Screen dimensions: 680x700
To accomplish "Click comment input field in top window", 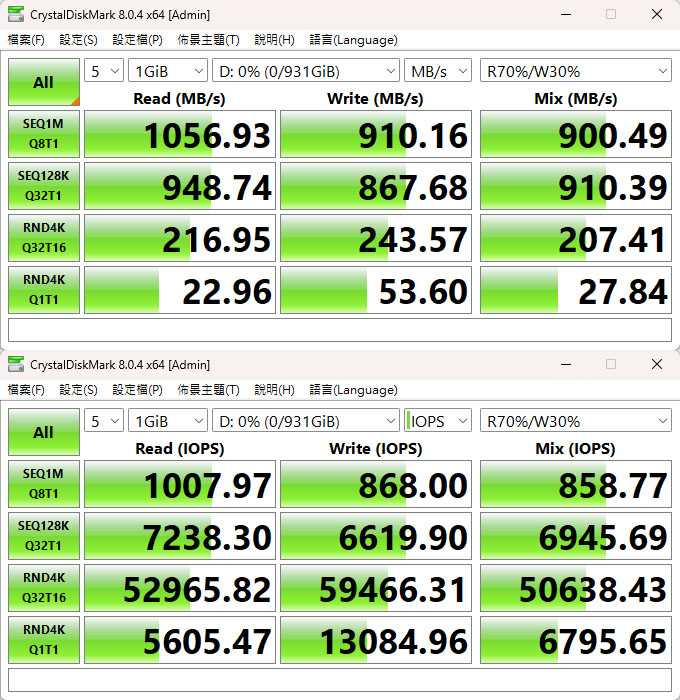I will [x=340, y=330].
